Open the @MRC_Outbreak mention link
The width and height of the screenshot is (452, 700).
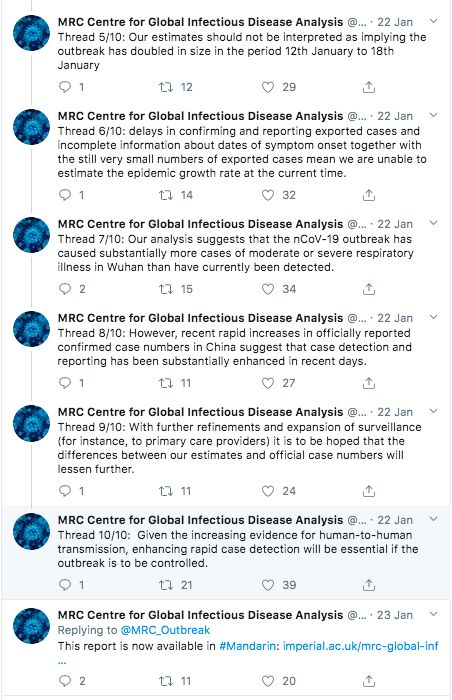(x=165, y=630)
